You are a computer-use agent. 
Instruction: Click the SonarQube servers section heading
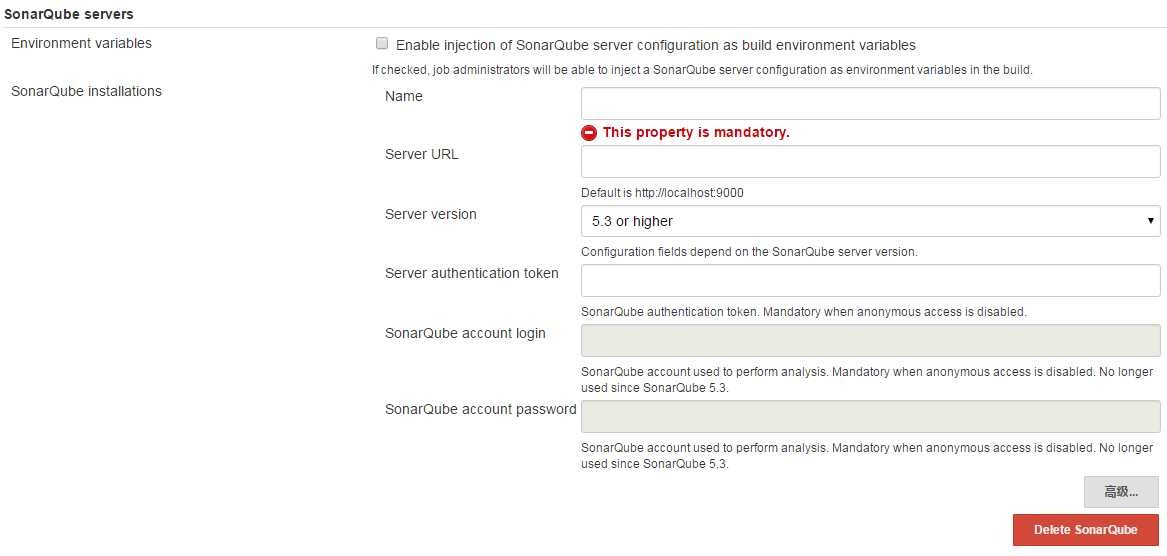tap(69, 13)
